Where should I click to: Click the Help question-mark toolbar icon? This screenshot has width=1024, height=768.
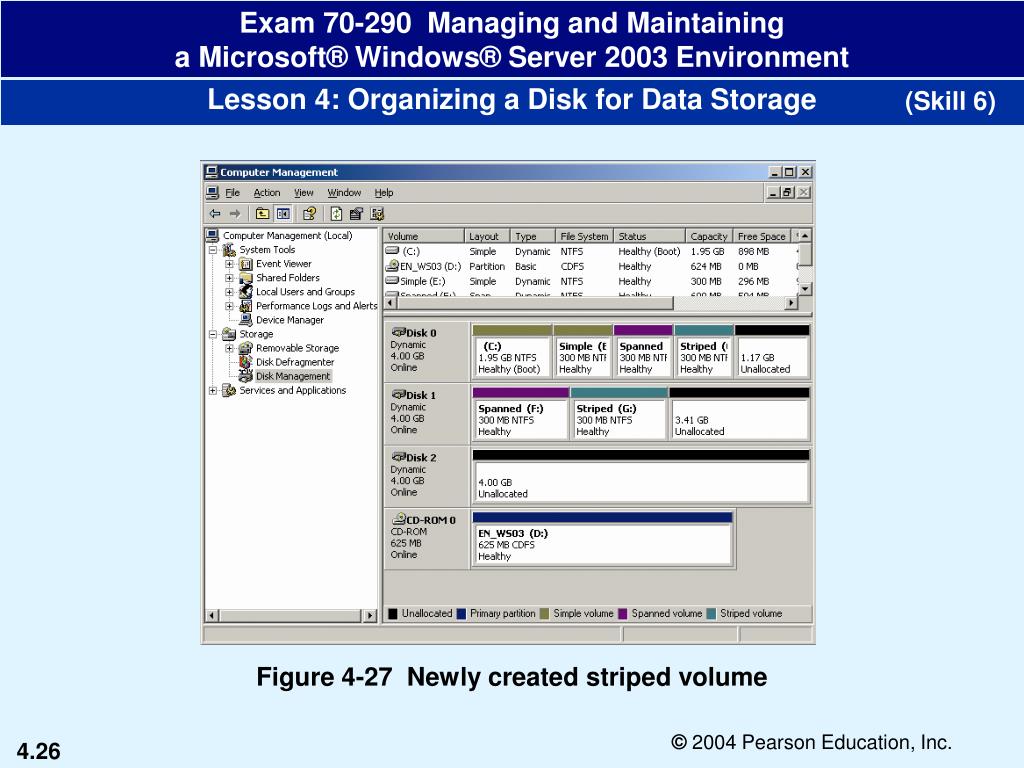click(310, 214)
